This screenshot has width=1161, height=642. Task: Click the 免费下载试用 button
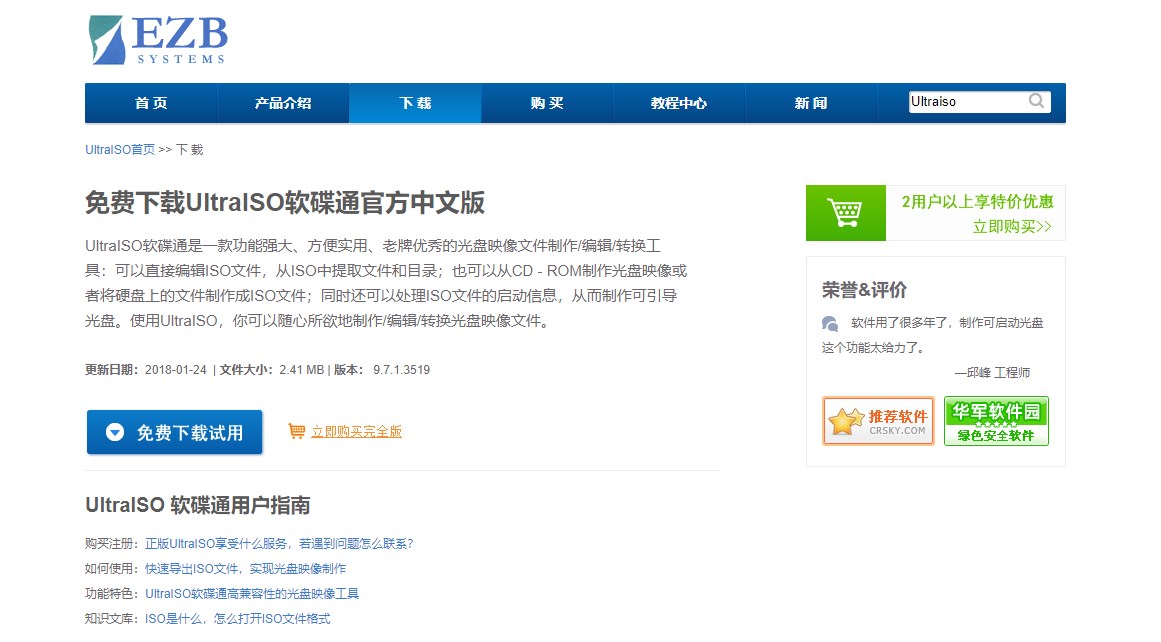pyautogui.click(x=175, y=432)
